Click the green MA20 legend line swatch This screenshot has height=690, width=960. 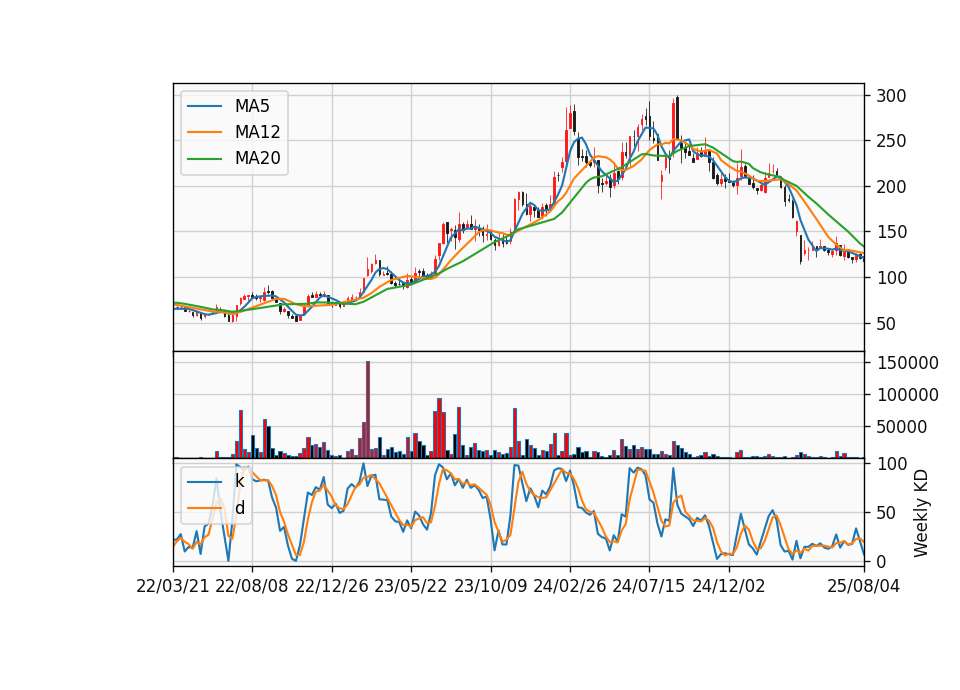pyautogui.click(x=204, y=158)
